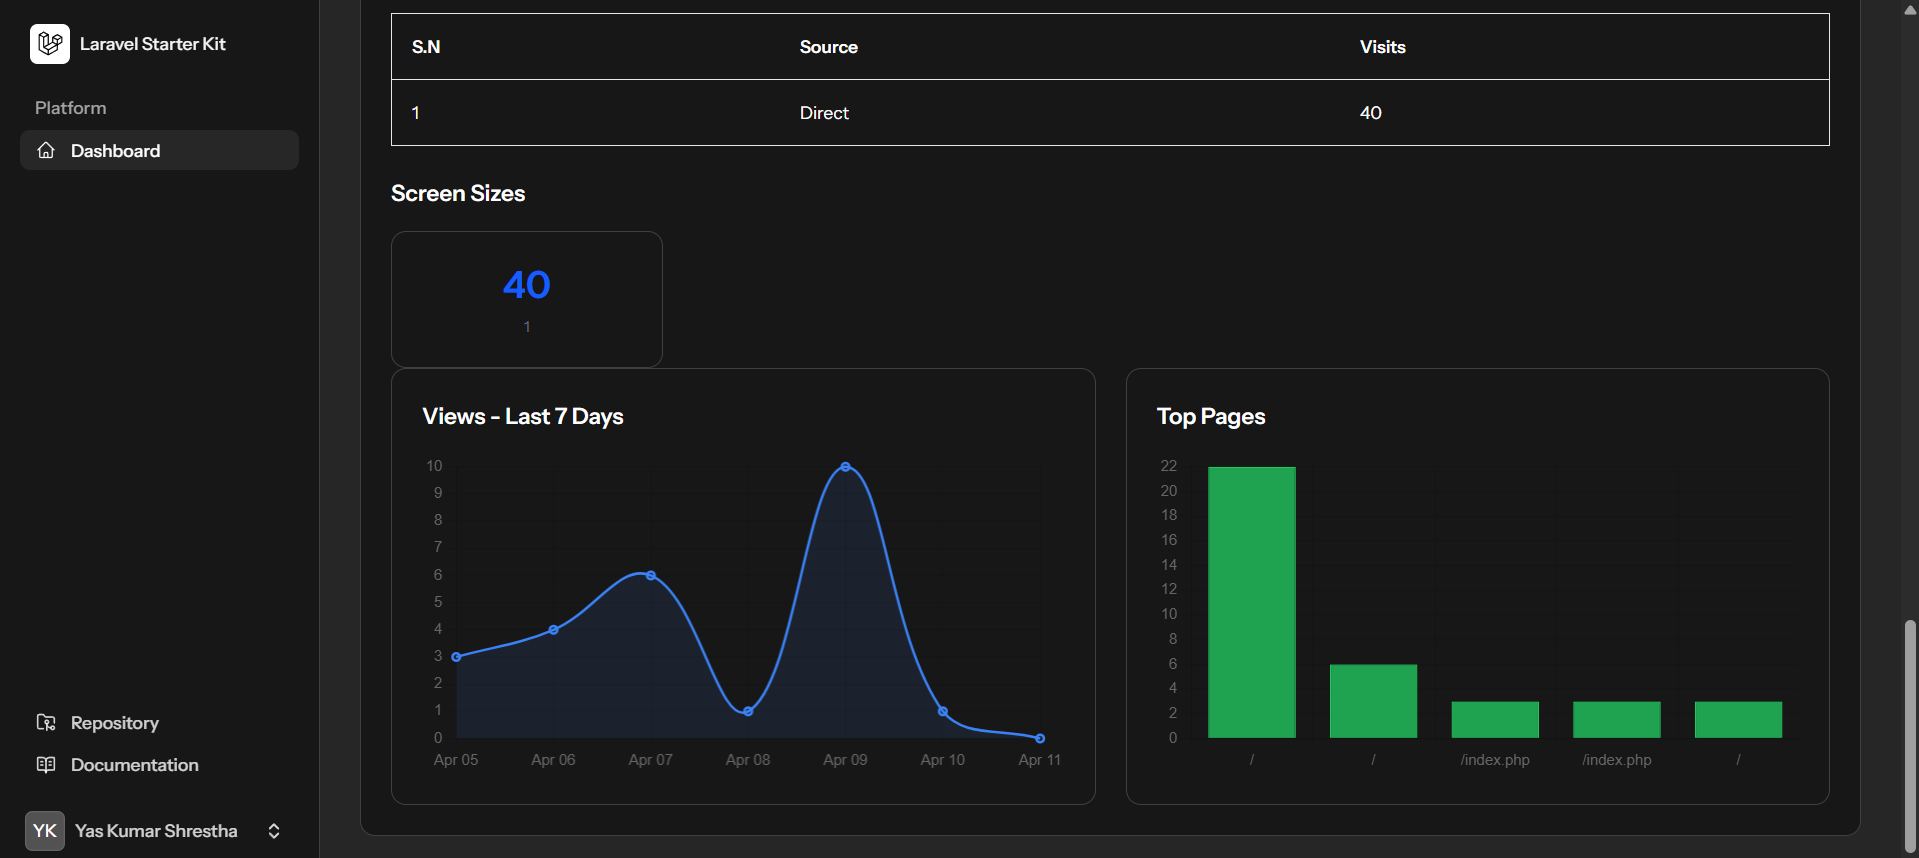The height and width of the screenshot is (858, 1919).
Task: Click the scrollbar up arrow
Action: click(x=1910, y=10)
